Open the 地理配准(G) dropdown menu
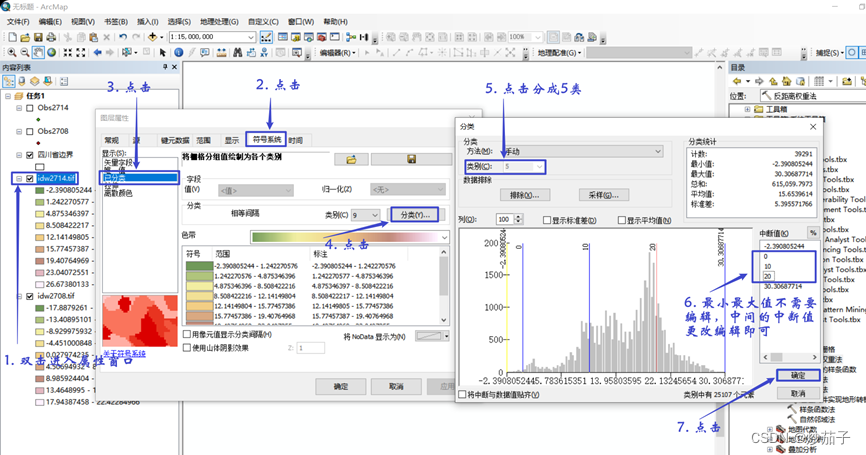 coord(559,52)
